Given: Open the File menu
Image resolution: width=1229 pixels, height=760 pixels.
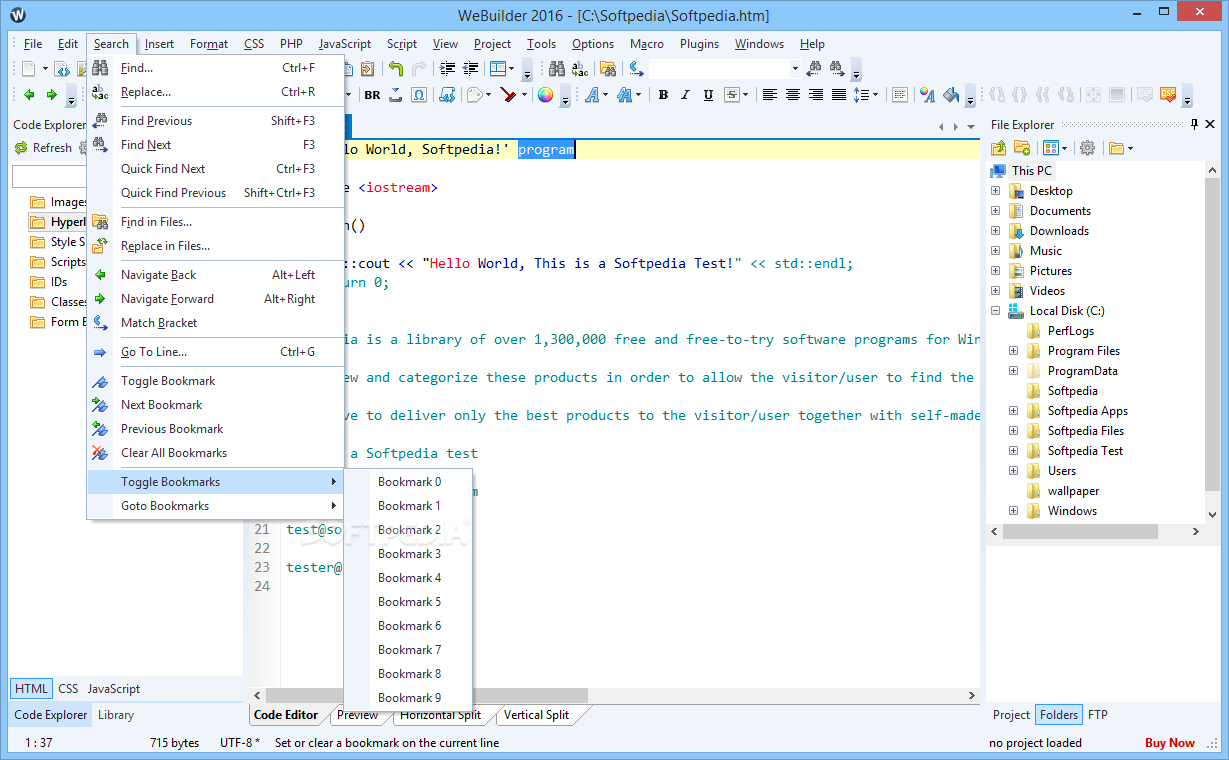Looking at the screenshot, I should [33, 44].
